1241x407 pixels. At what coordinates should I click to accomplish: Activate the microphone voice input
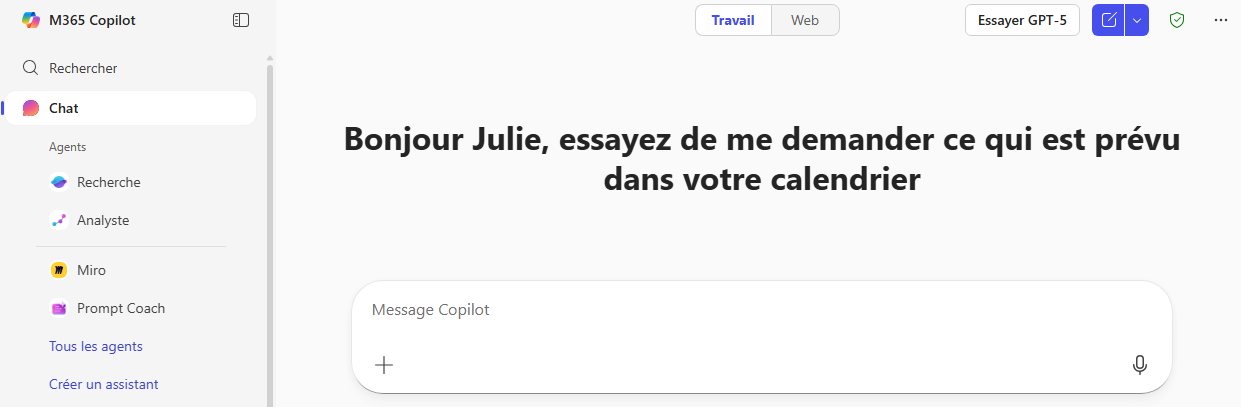[x=1139, y=365]
